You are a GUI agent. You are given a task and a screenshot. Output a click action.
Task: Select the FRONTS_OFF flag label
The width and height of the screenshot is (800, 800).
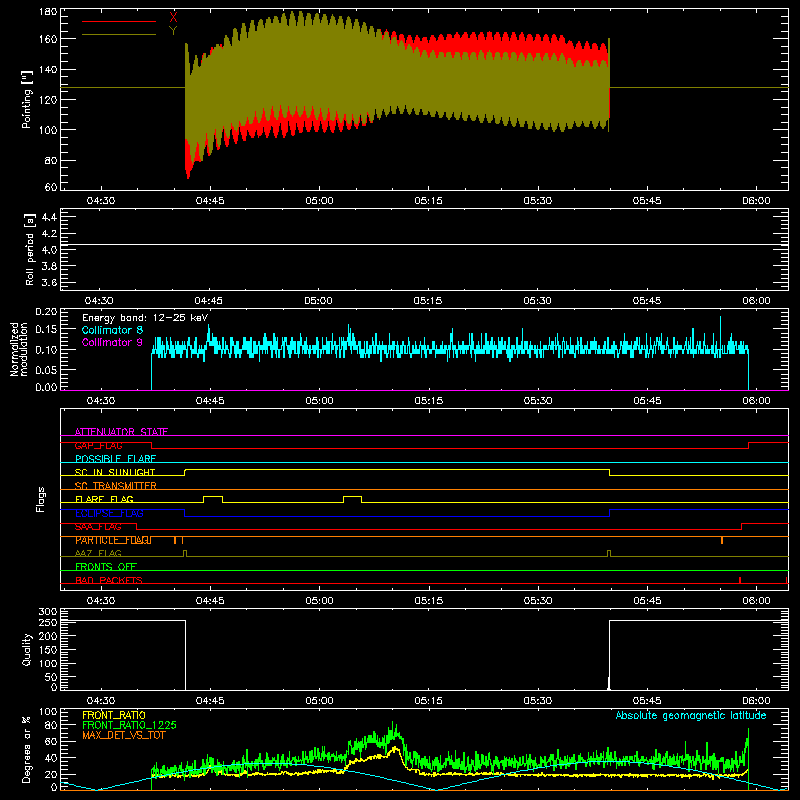(106, 566)
